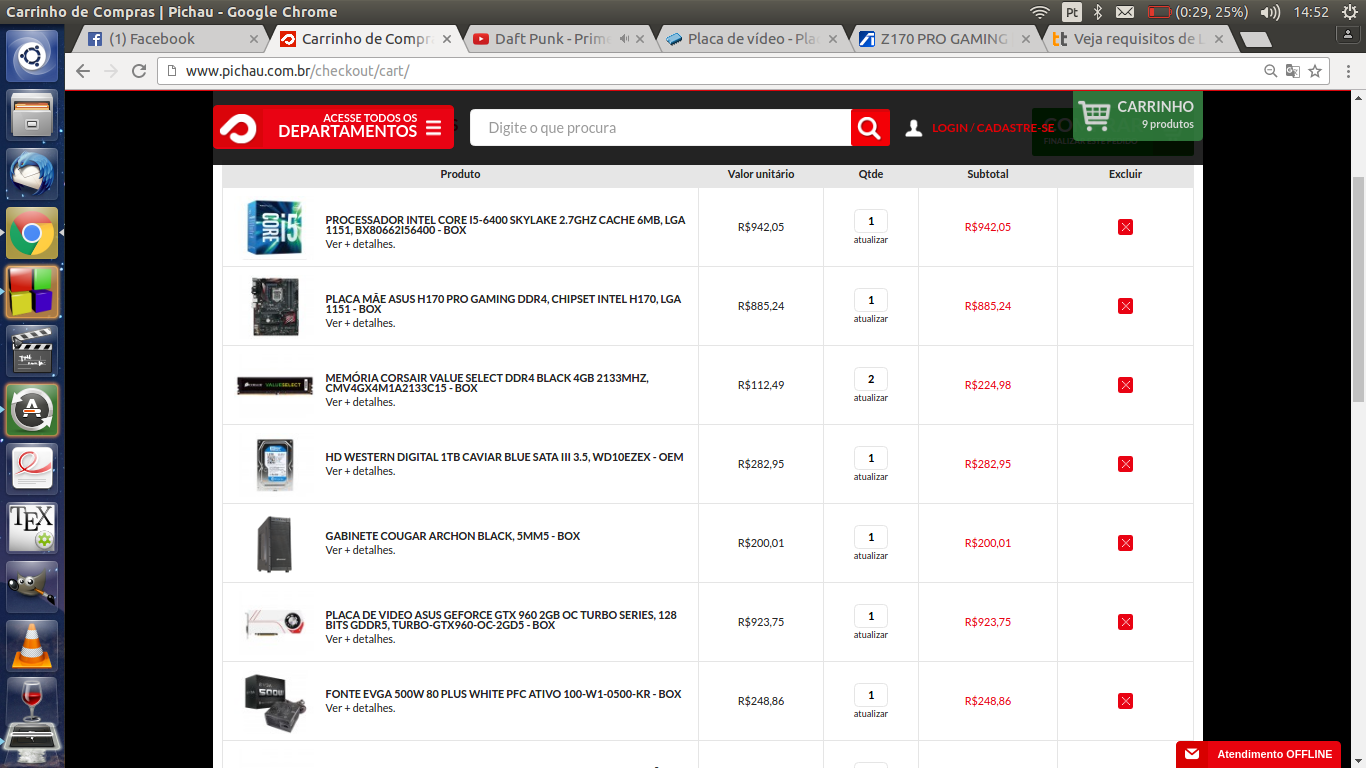Click the zoom magnifier in address bar
Viewport: 1366px width, 768px height.
click(1271, 71)
